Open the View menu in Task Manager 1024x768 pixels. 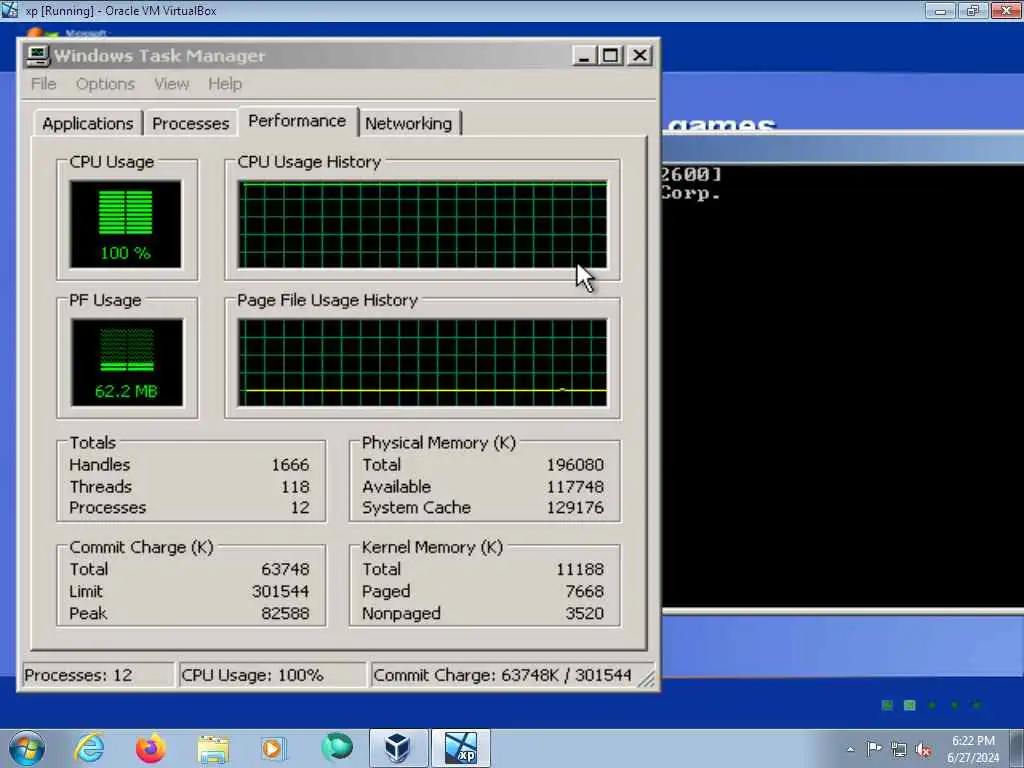click(172, 84)
